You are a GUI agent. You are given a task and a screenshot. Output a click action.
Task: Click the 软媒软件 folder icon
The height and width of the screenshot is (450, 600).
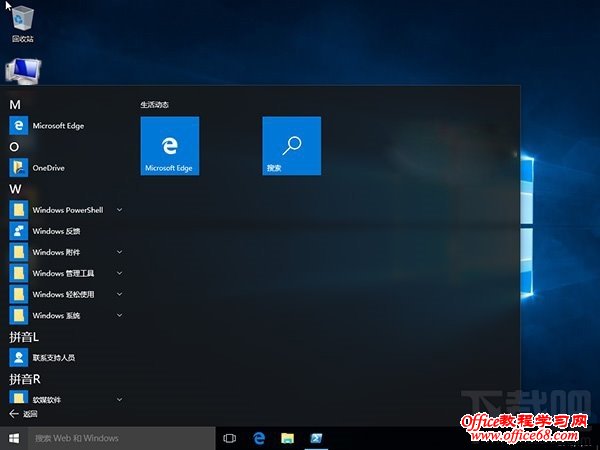tap(18, 397)
